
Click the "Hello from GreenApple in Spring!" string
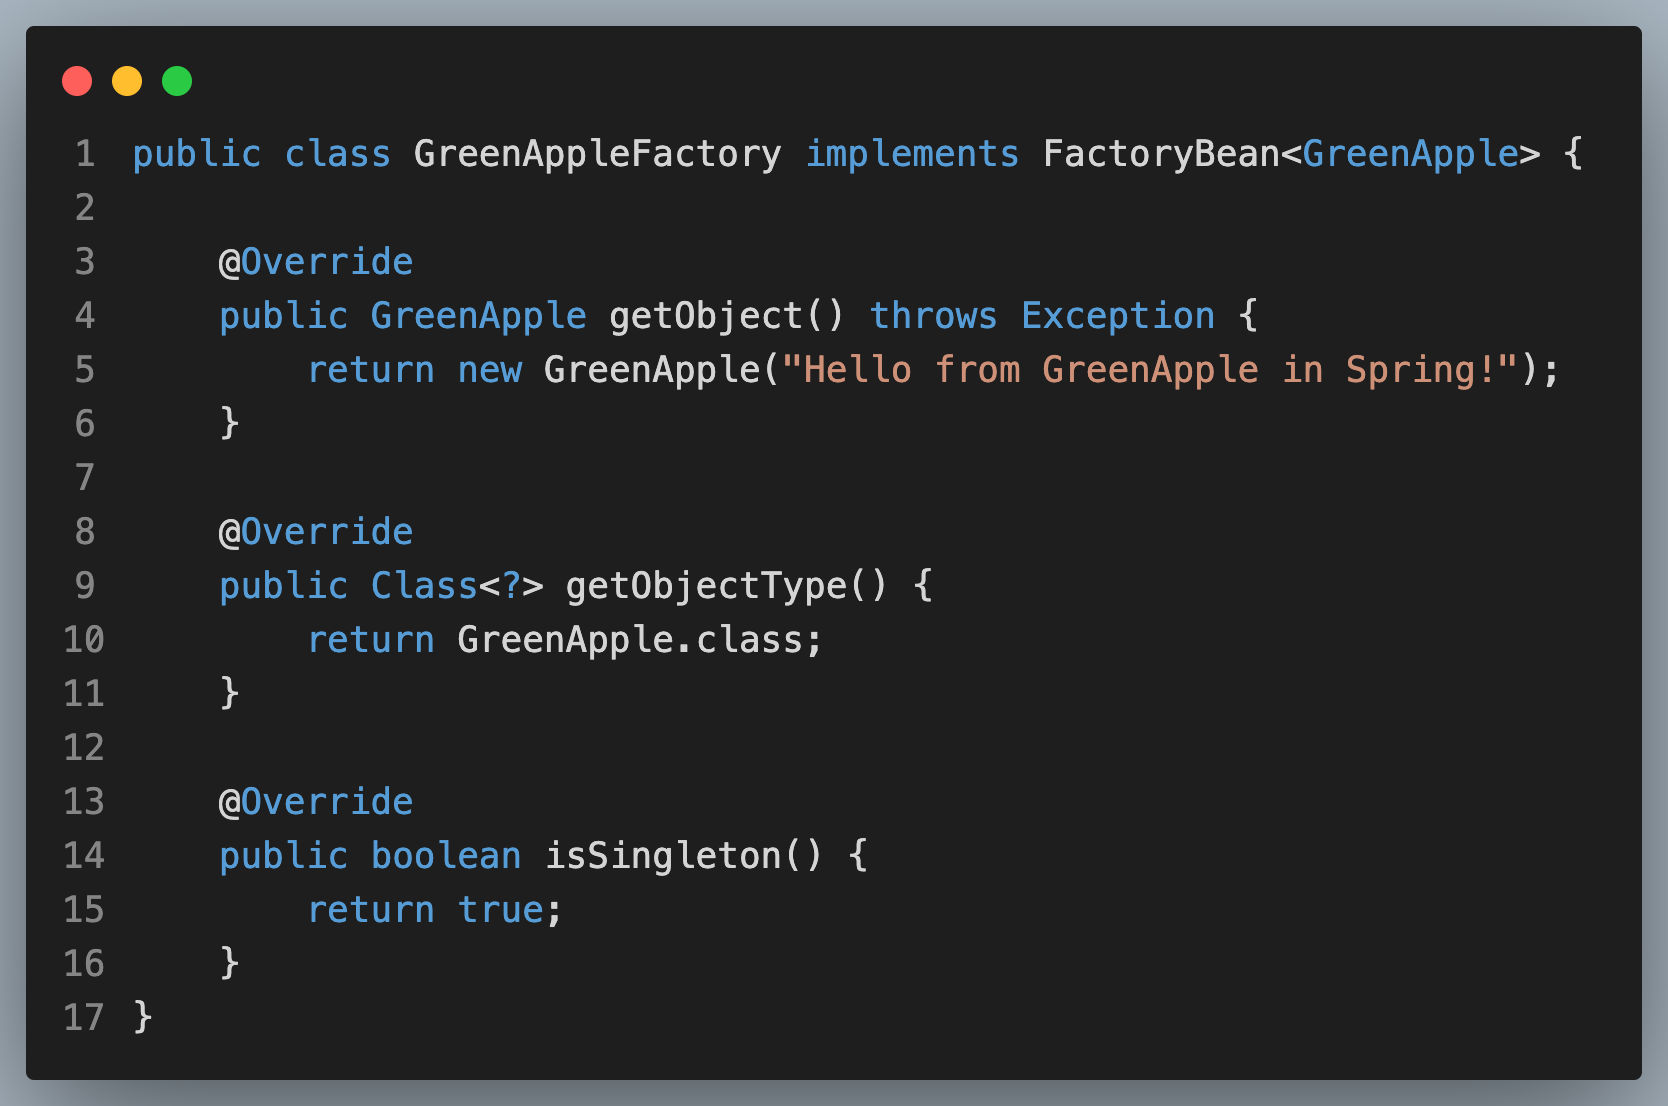pyautogui.click(x=1150, y=370)
